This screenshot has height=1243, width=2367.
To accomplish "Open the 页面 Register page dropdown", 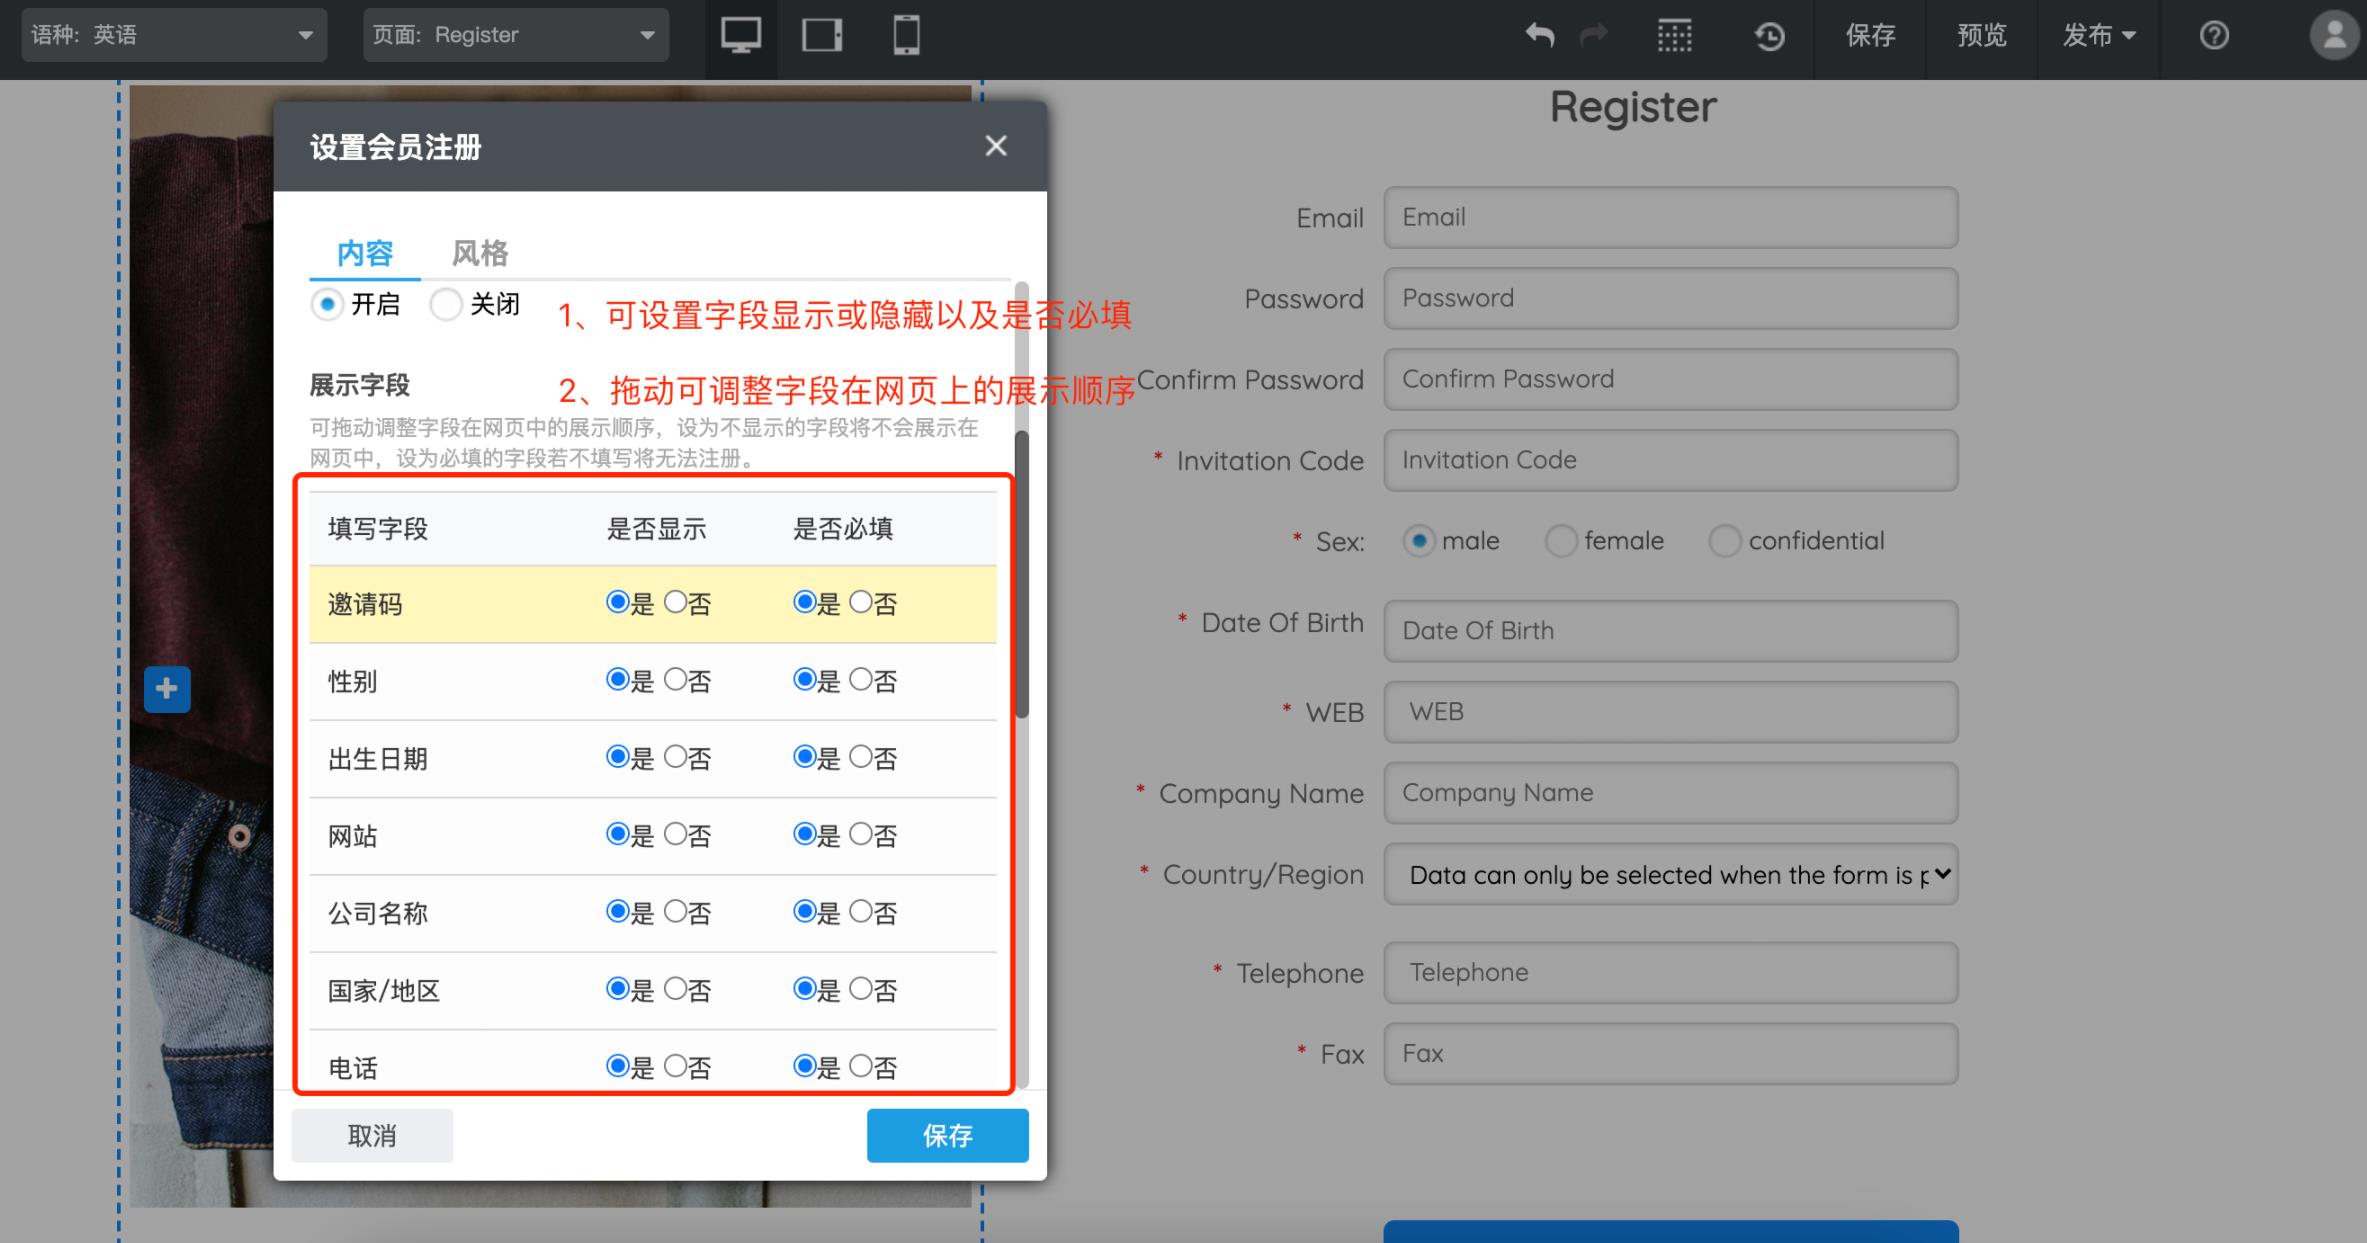I will (515, 35).
